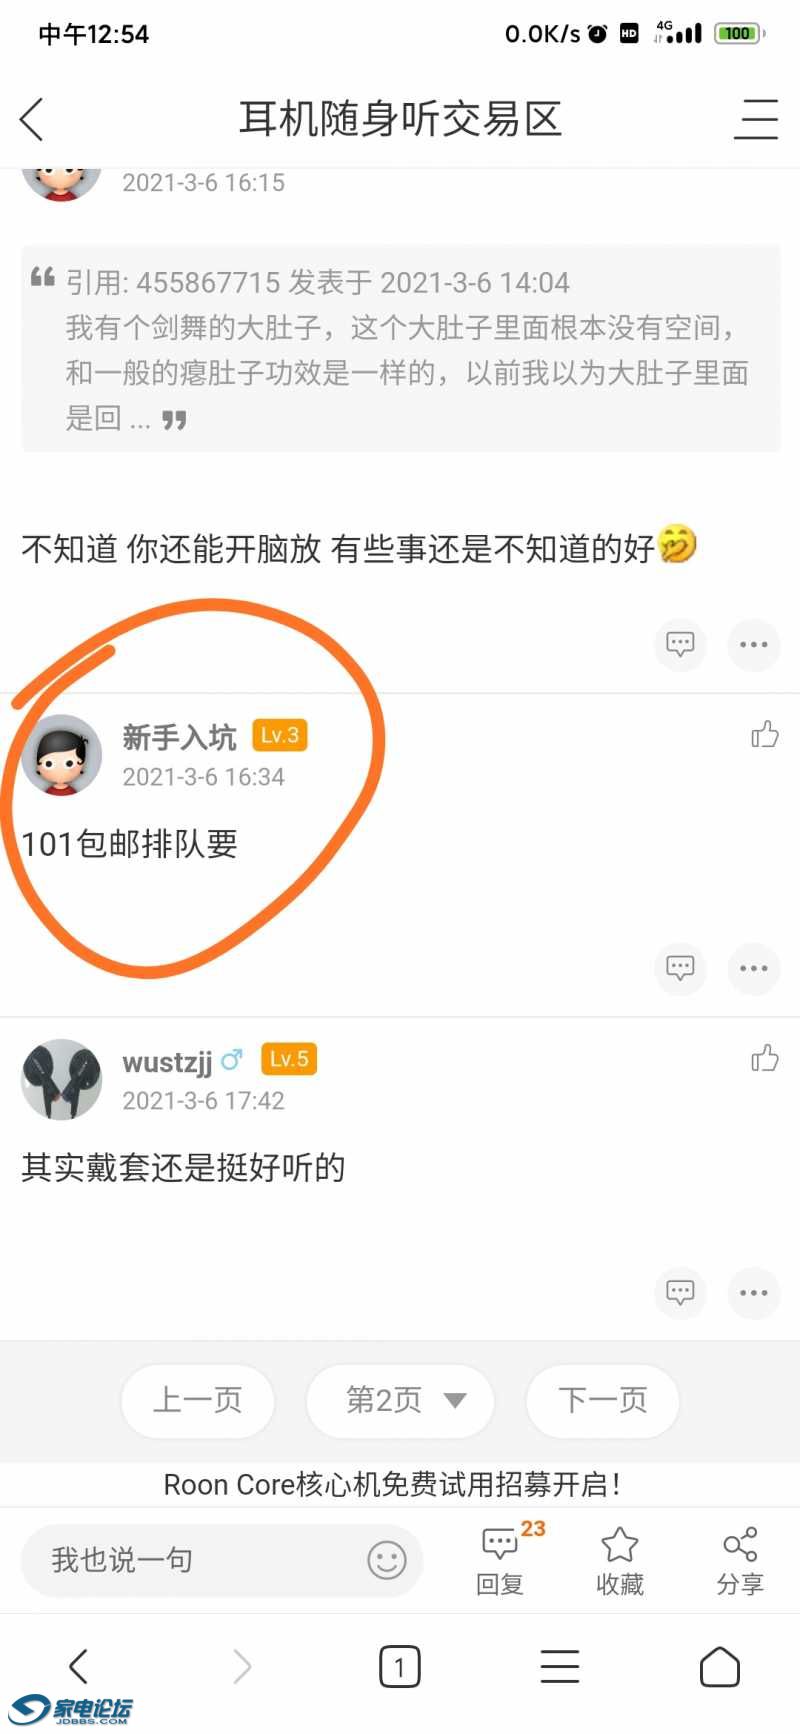The image size is (800, 1734).
Task: Tap the back arrow in forum header
Action: (x=32, y=120)
